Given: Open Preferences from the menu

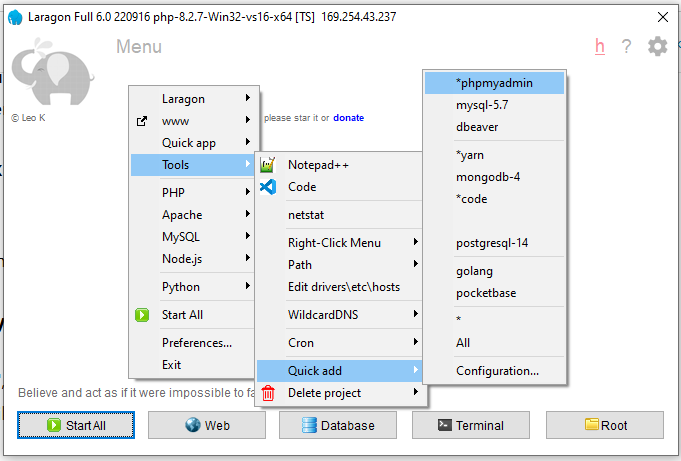Looking at the screenshot, I should coord(196,343).
